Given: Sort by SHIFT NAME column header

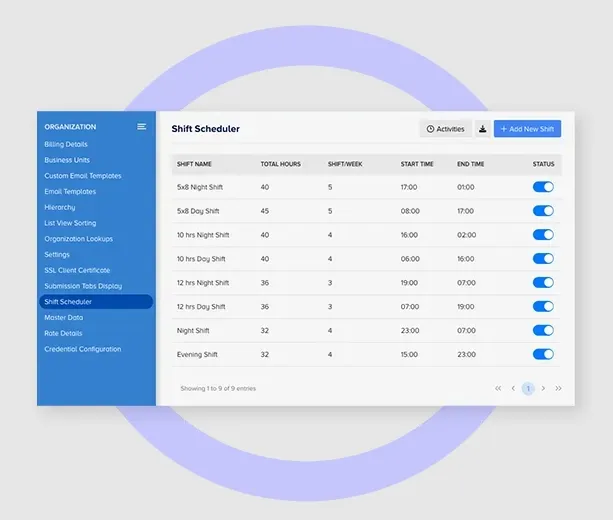Looking at the screenshot, I should (194, 164).
